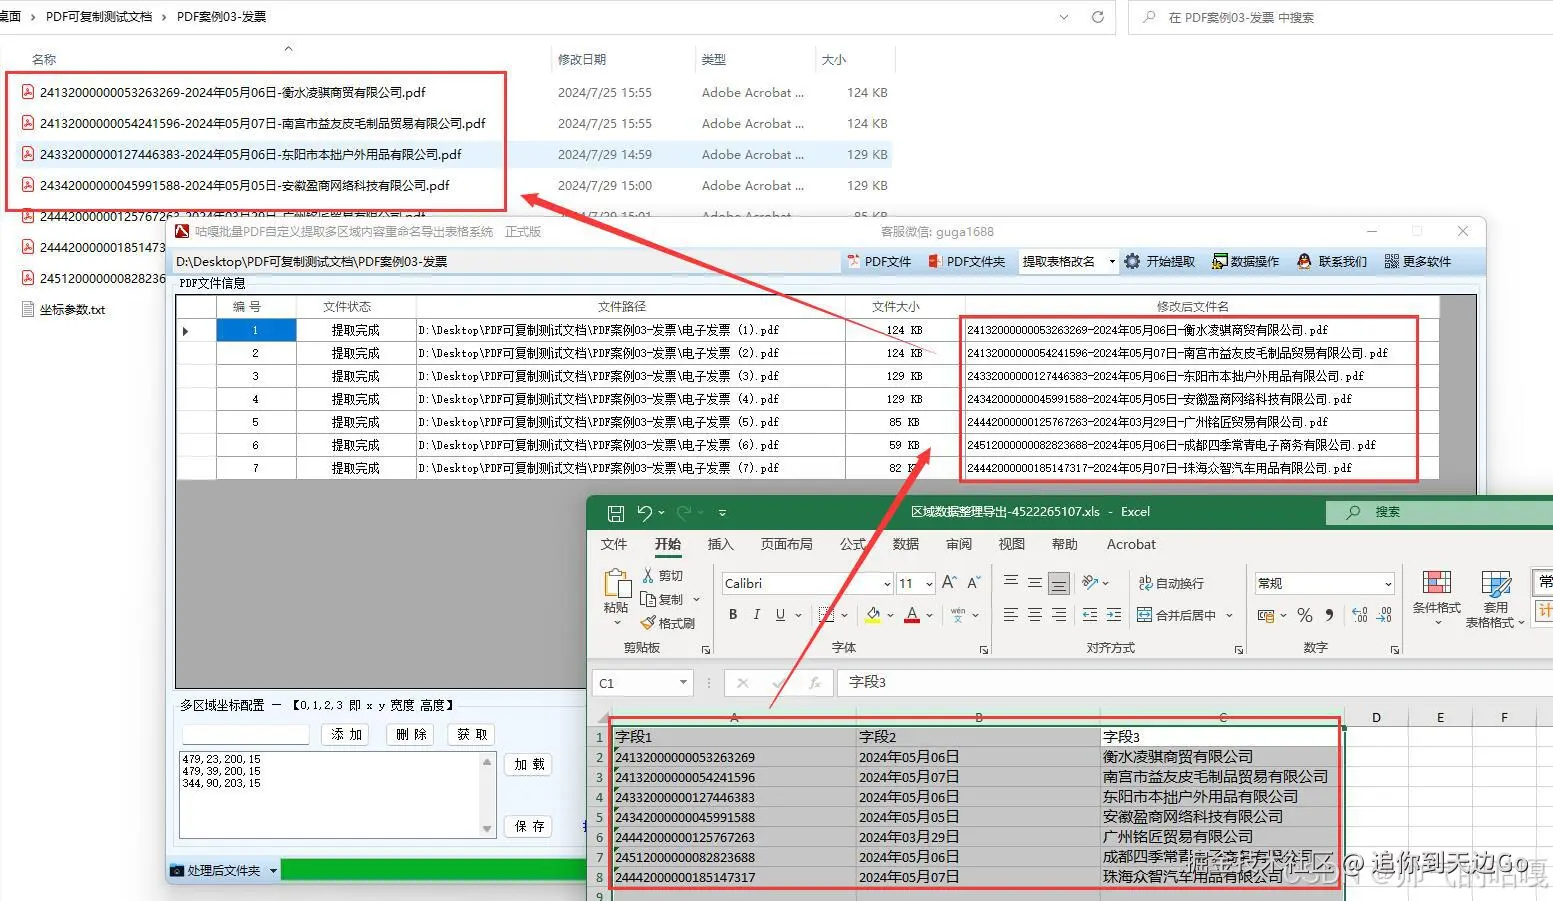The width and height of the screenshot is (1553, 901).
Task: Toggle bold formatting in Excel
Action: tap(733, 615)
